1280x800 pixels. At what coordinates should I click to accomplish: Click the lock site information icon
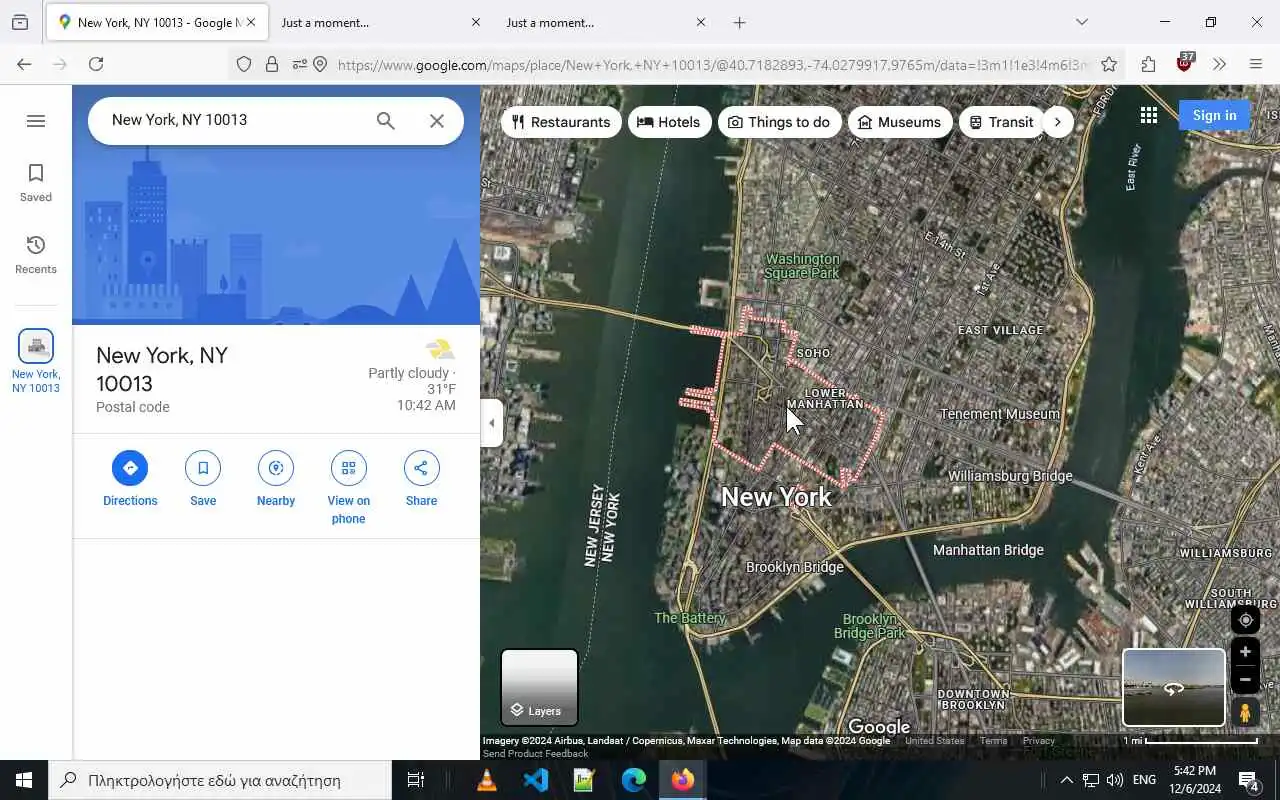272,64
